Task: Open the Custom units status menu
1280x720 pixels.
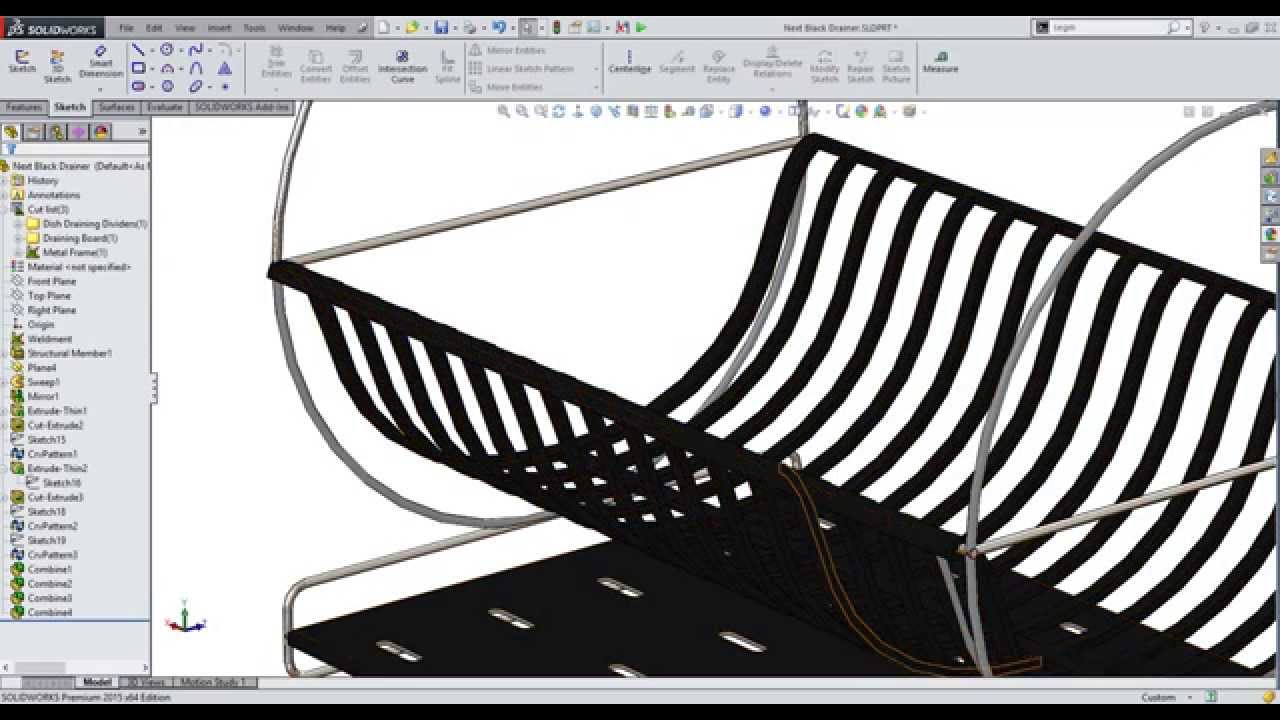Action: coord(1167,697)
